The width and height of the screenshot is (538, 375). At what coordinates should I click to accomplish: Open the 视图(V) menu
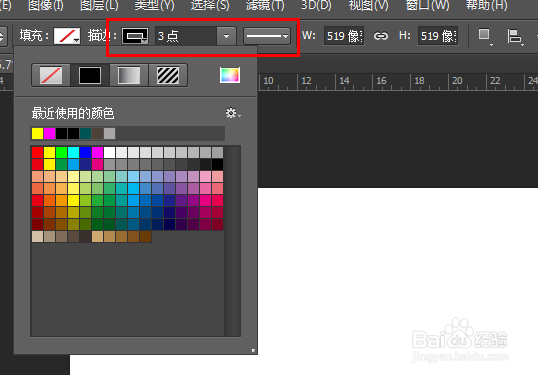[369, 5]
